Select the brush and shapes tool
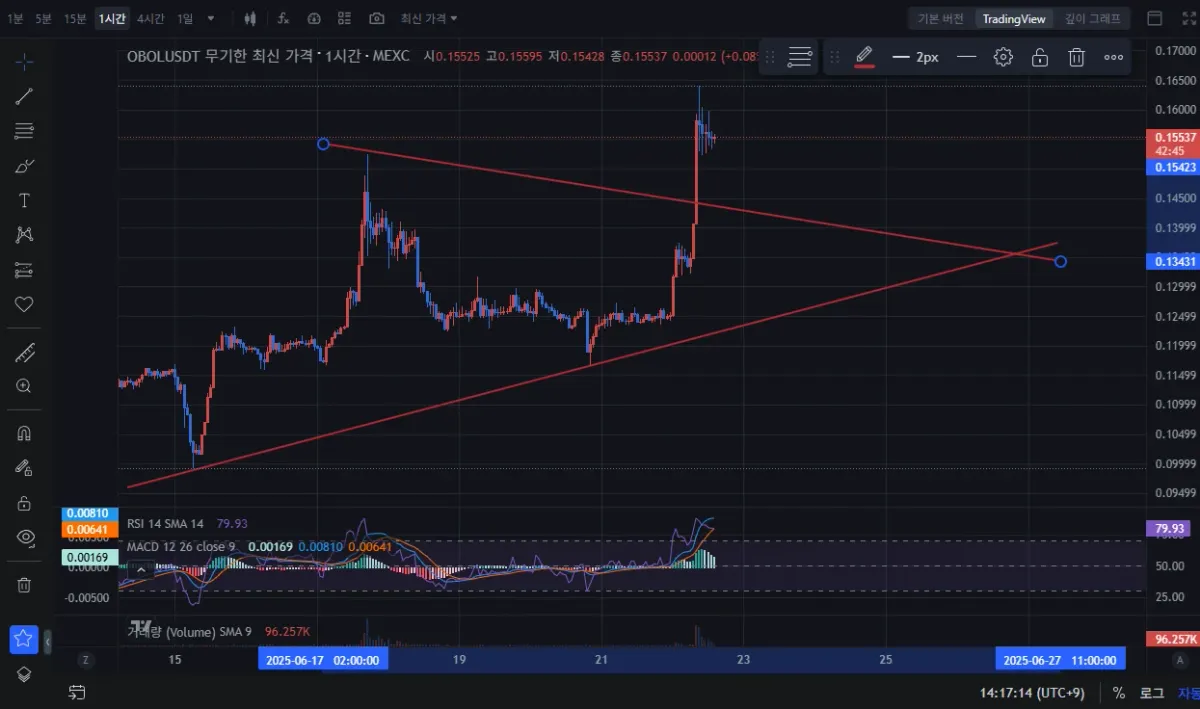 (x=24, y=166)
